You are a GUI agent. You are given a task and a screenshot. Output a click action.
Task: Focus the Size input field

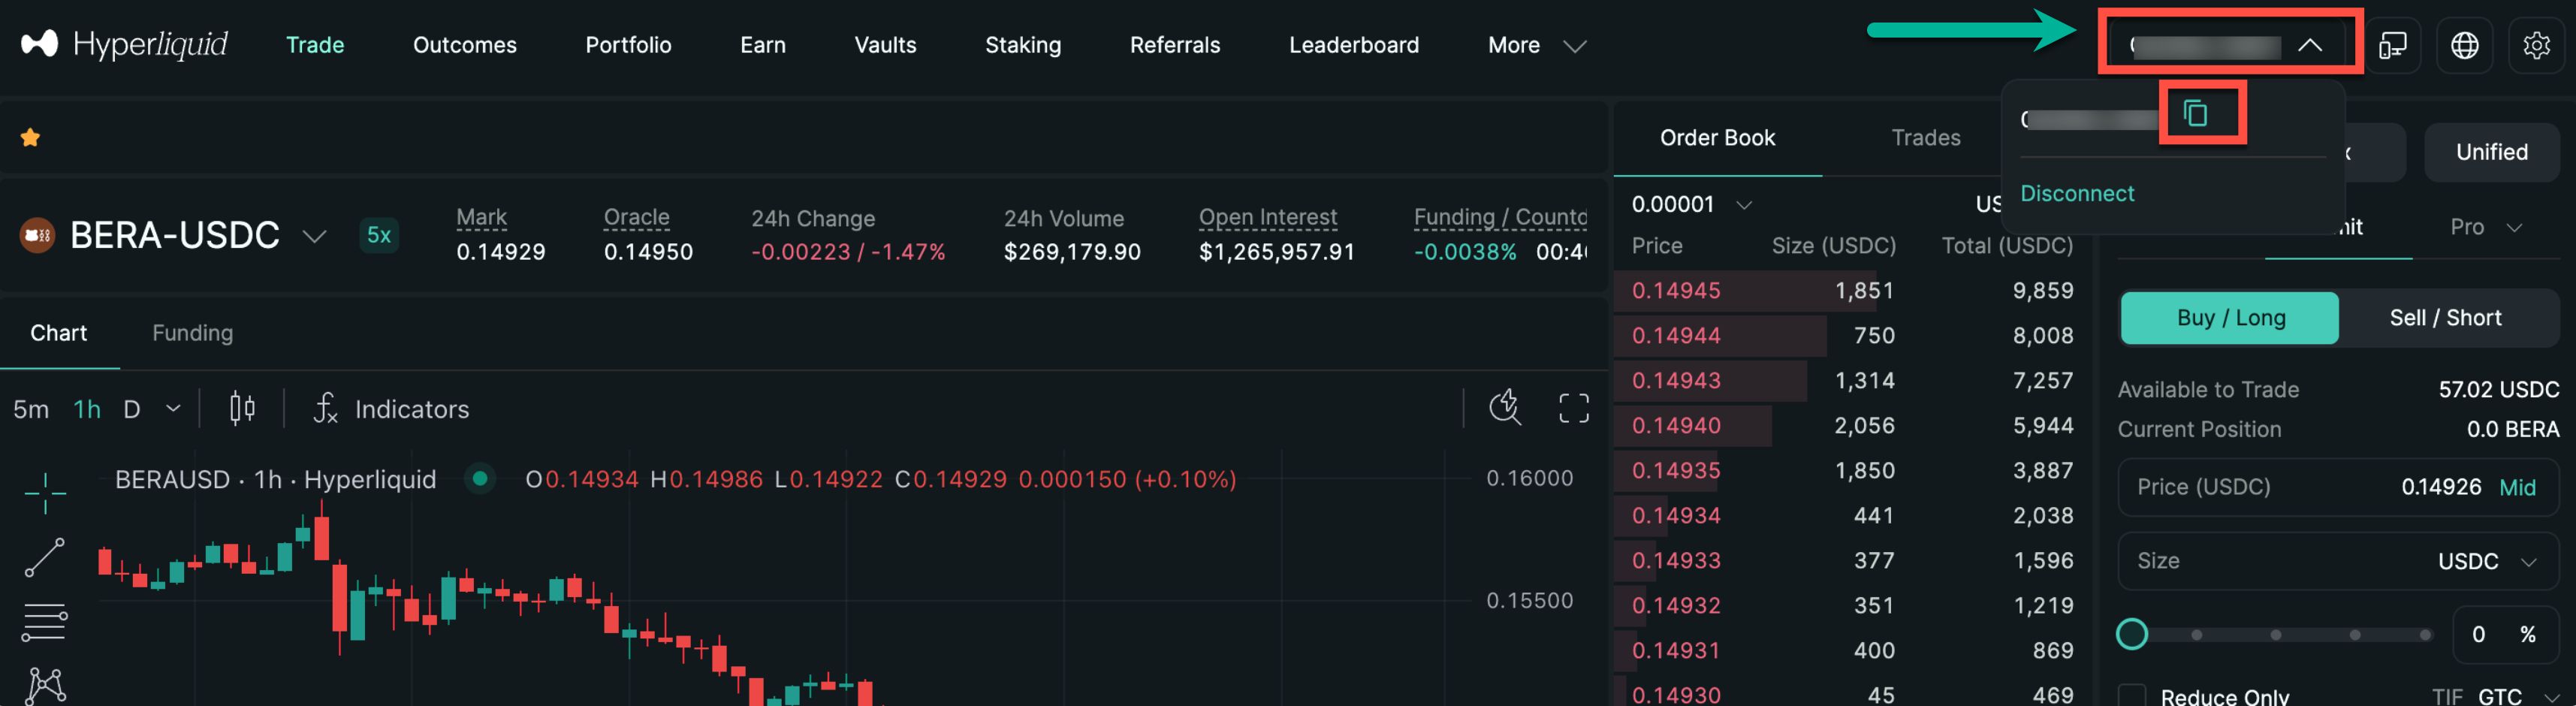pyautogui.click(x=2337, y=561)
